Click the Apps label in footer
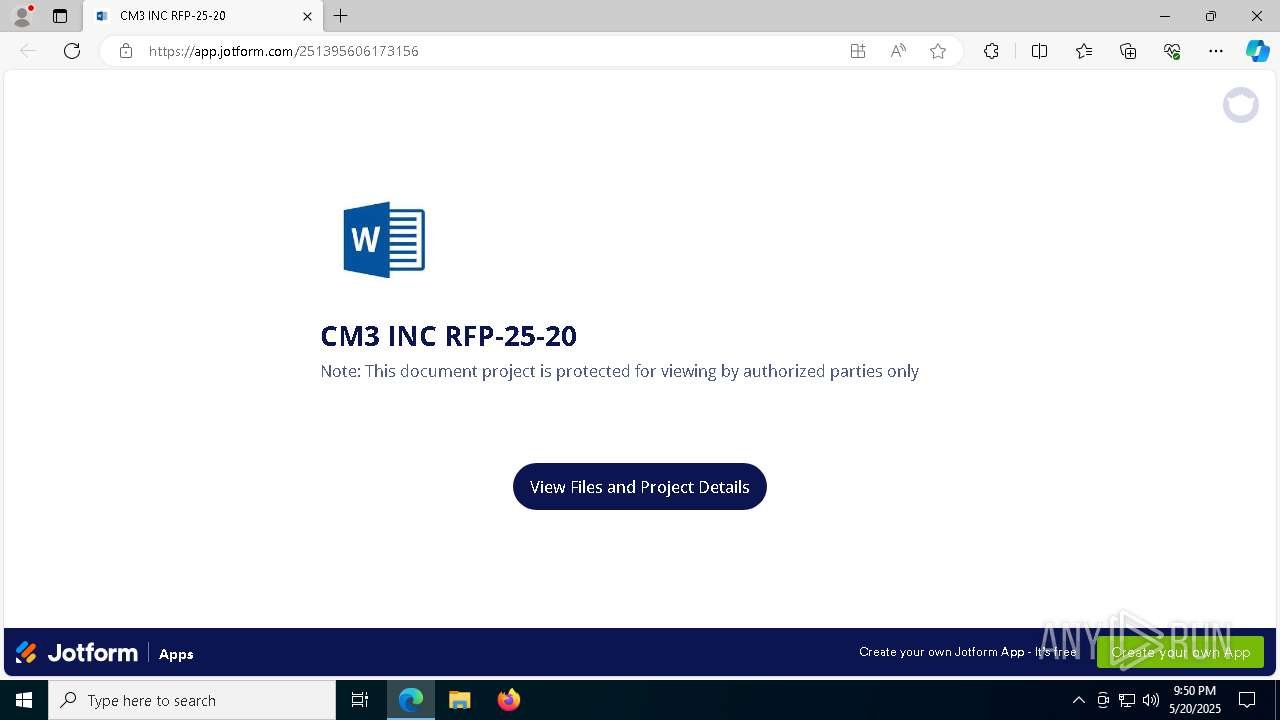The image size is (1280, 720). (176, 654)
